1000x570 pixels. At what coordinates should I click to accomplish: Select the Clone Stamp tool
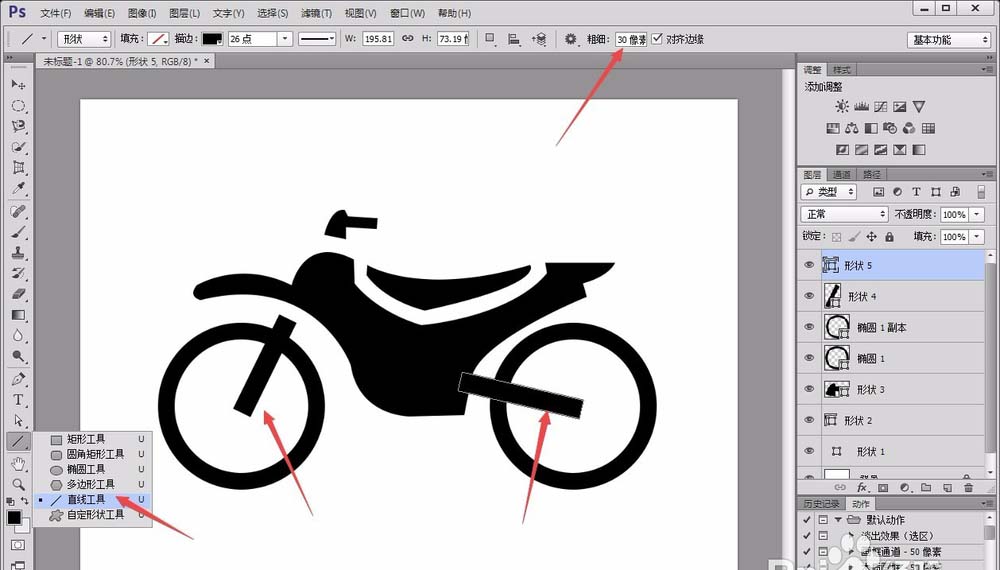[18, 252]
